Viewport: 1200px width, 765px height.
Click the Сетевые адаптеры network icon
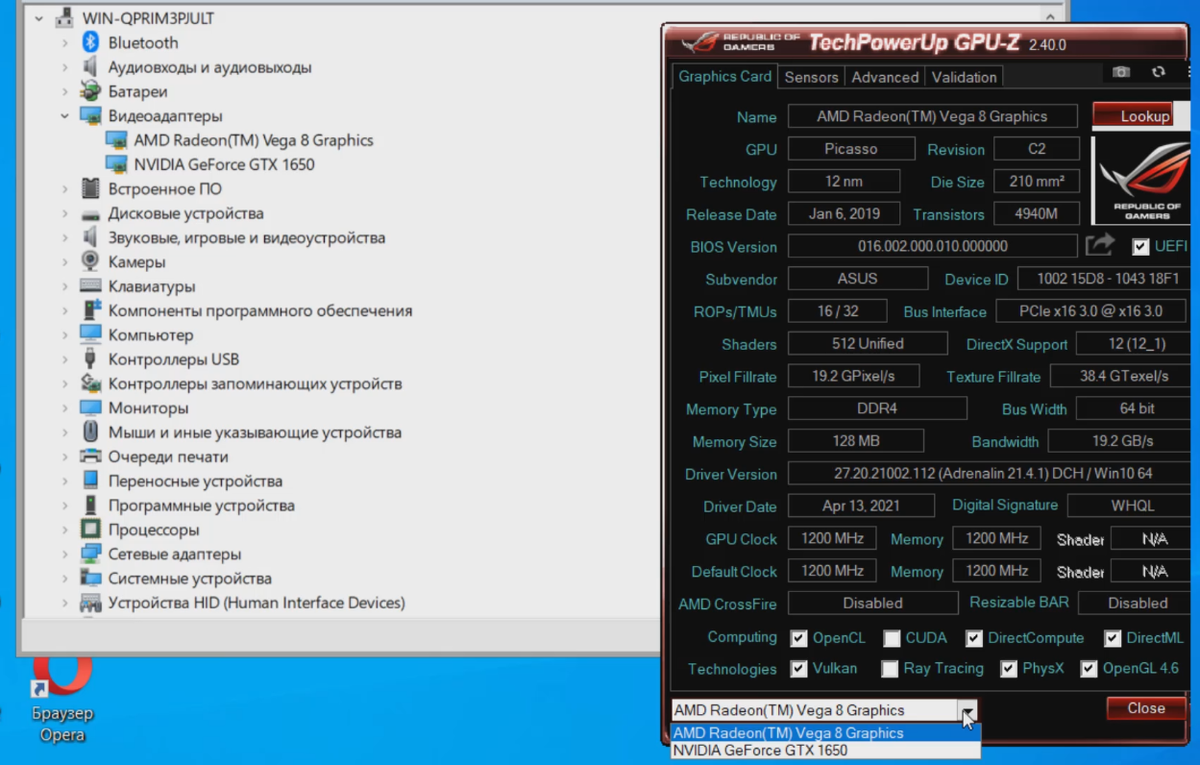click(x=91, y=554)
